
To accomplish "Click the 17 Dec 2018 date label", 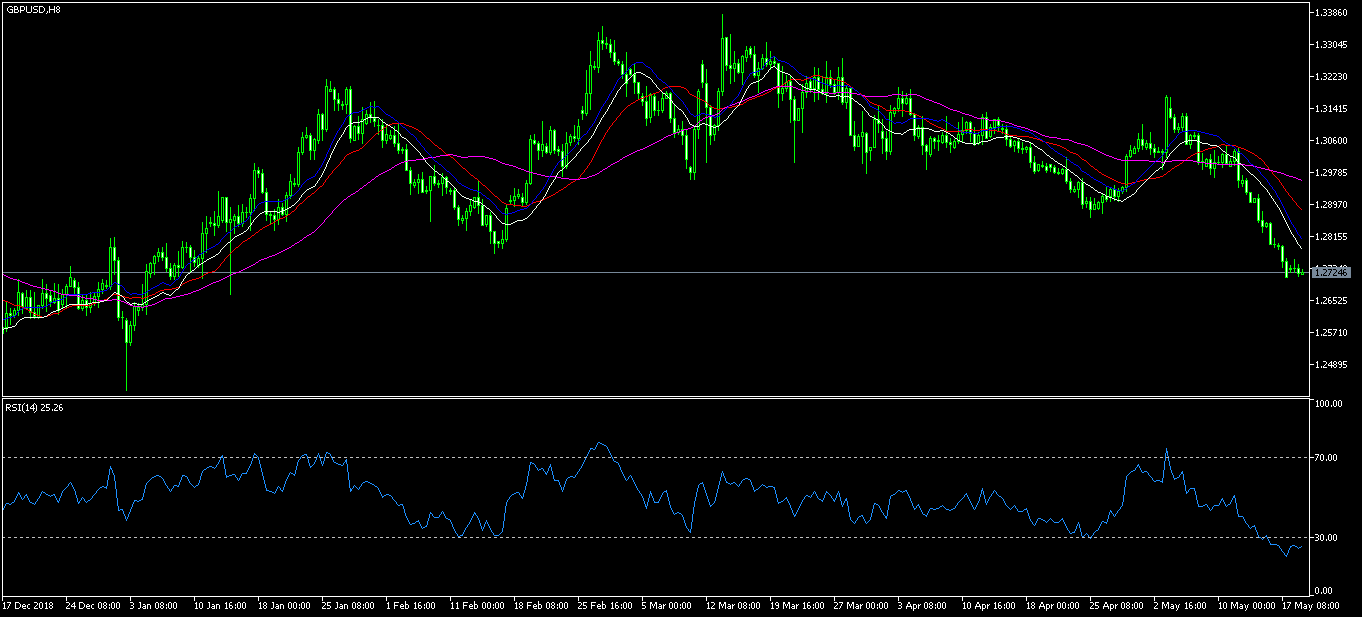I will coord(28,606).
